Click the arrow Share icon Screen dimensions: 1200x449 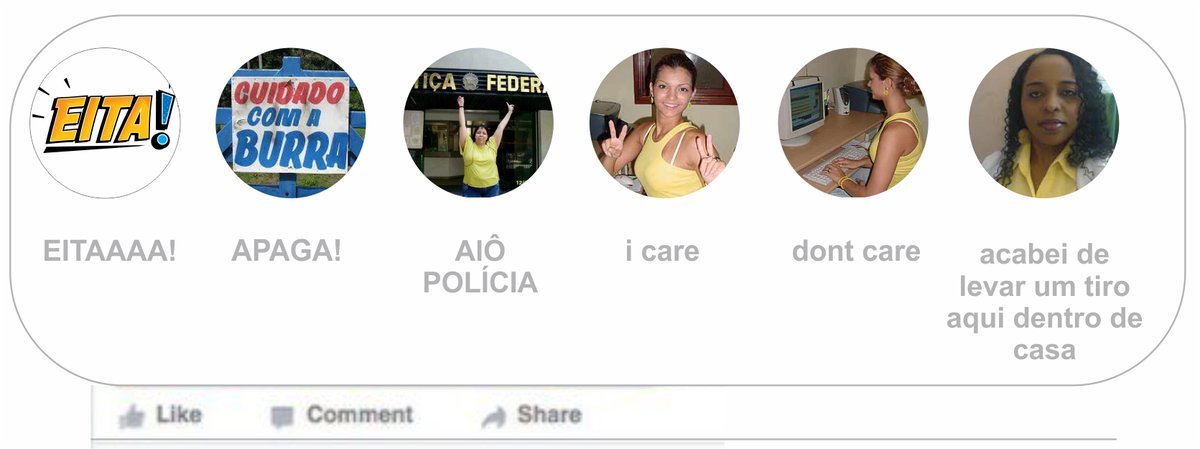[x=494, y=417]
